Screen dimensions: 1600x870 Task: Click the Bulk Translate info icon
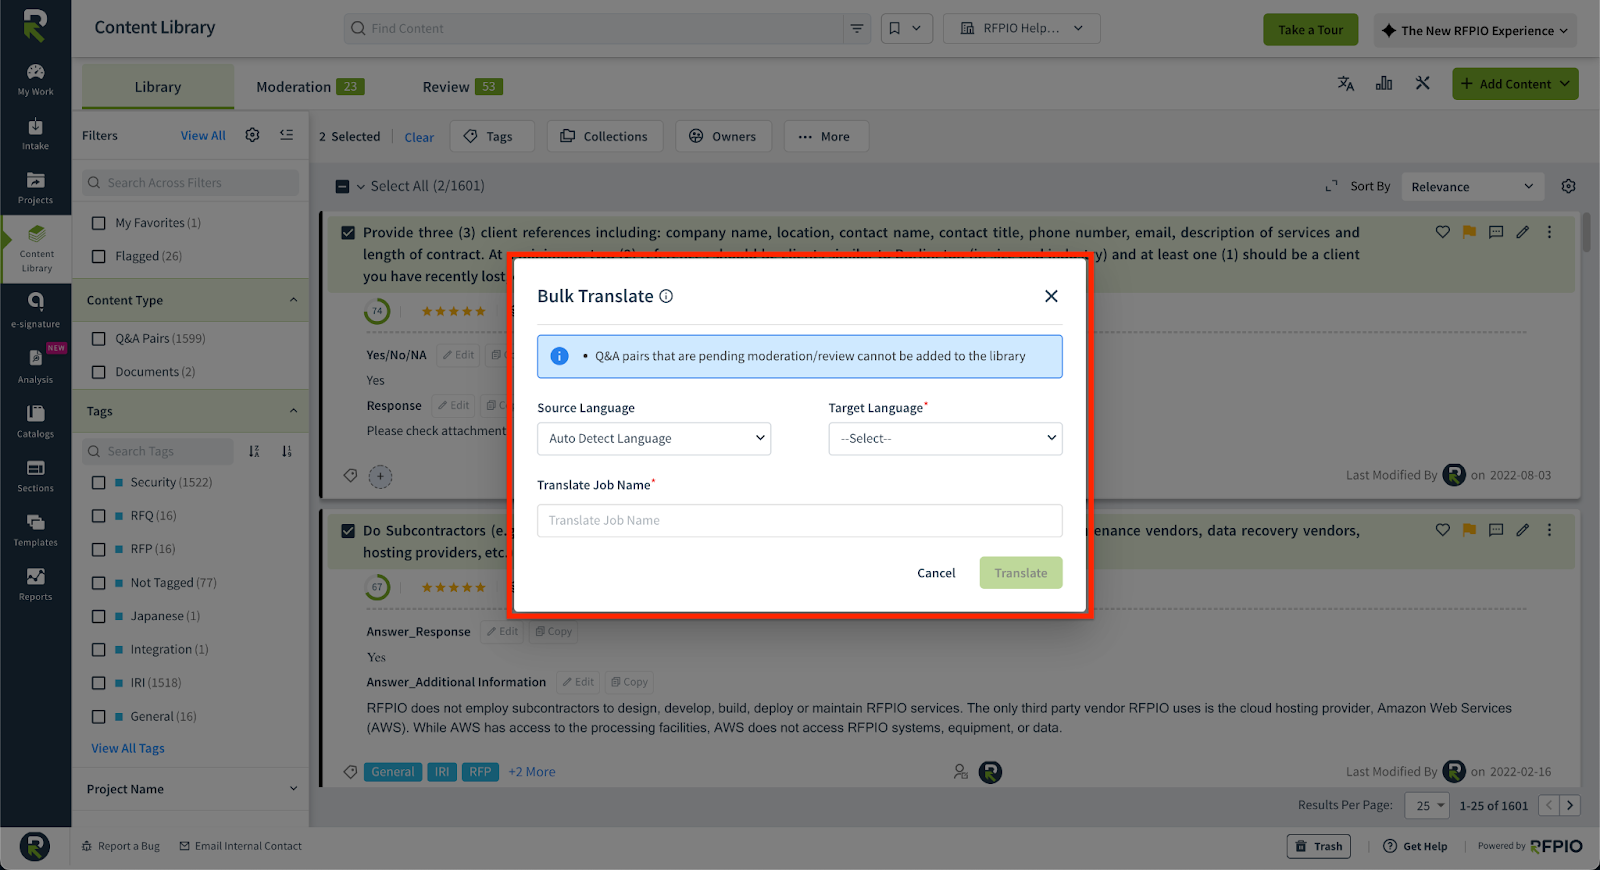(x=666, y=296)
